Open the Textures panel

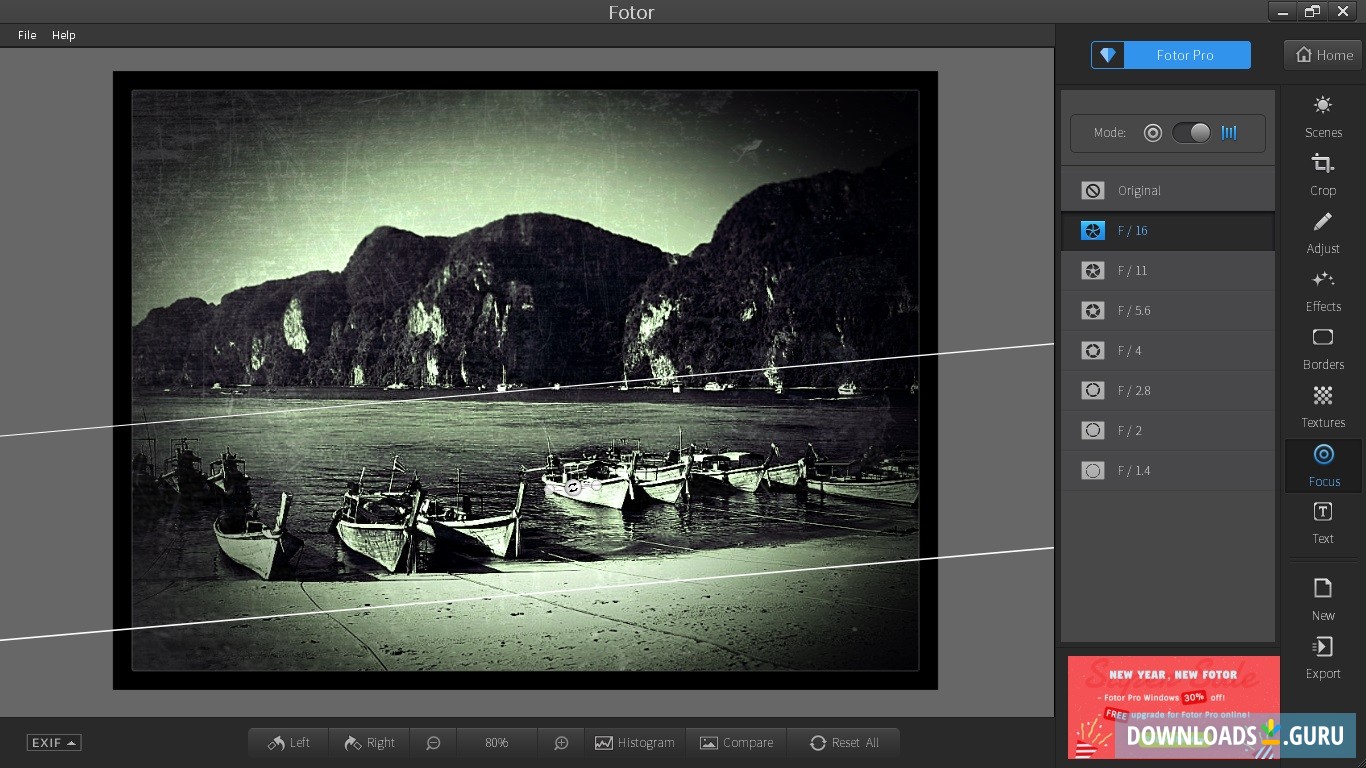tap(1322, 406)
